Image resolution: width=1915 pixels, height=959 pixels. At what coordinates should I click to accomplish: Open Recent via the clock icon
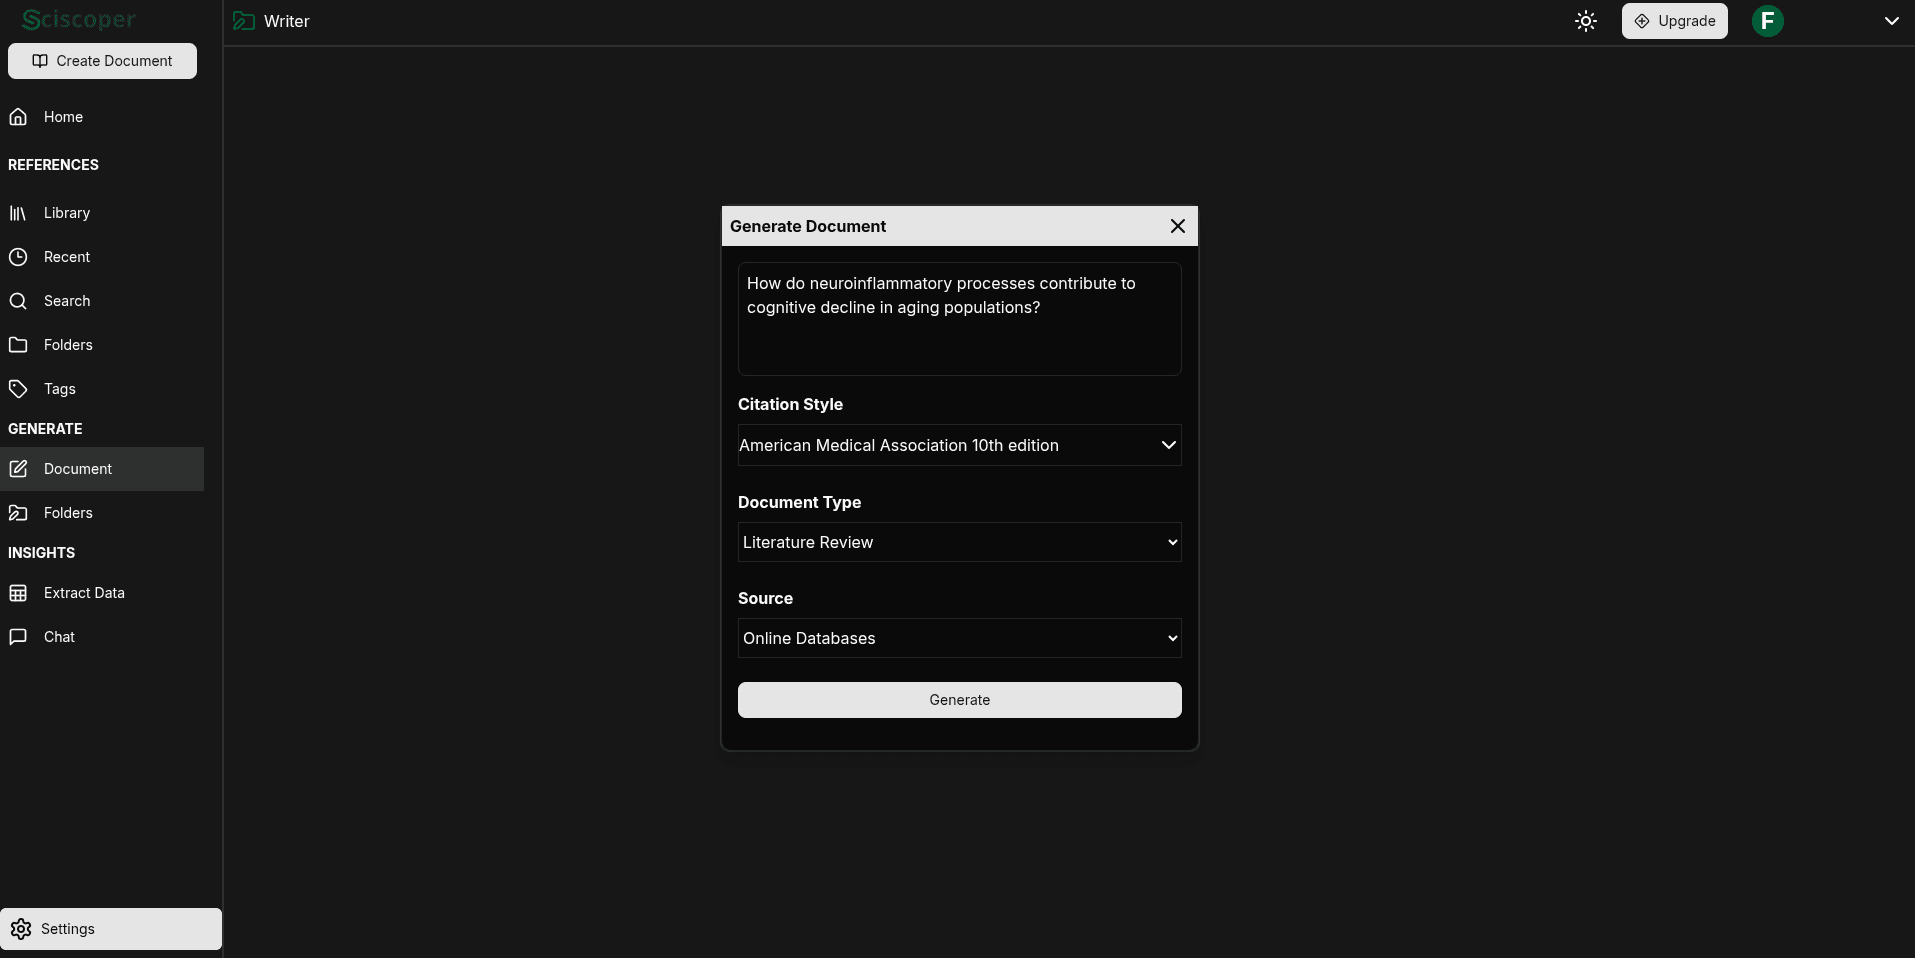coord(18,257)
